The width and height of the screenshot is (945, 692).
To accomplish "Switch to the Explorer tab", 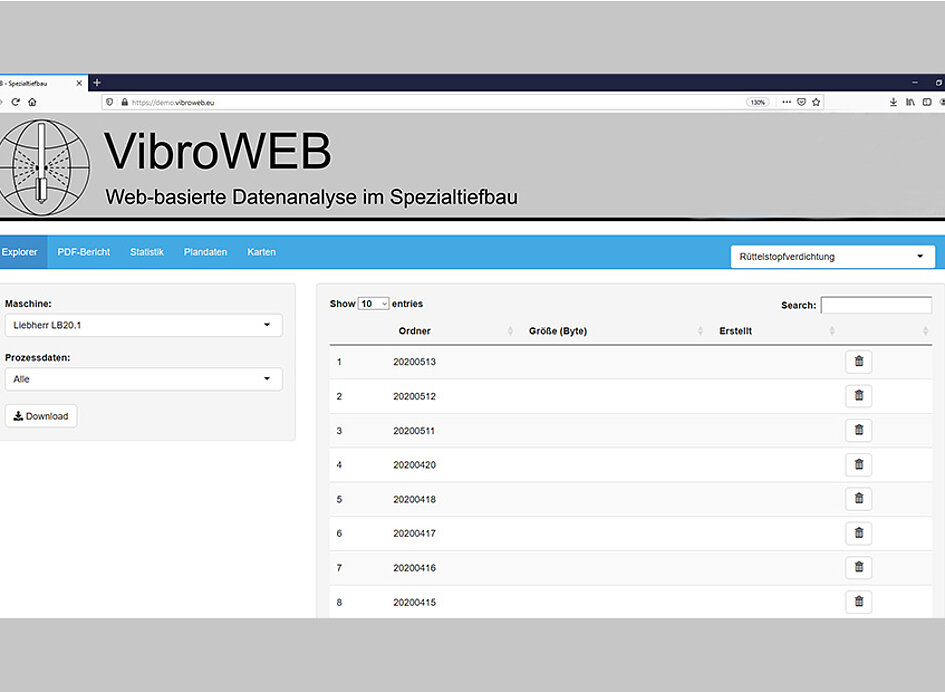I will tap(20, 252).
